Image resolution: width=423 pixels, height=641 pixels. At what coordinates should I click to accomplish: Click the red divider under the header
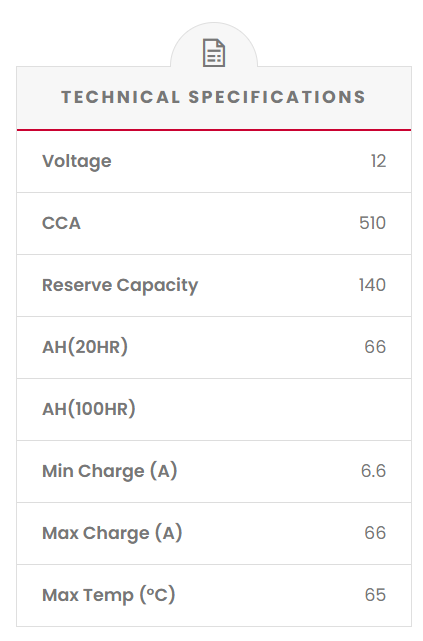[214, 130]
